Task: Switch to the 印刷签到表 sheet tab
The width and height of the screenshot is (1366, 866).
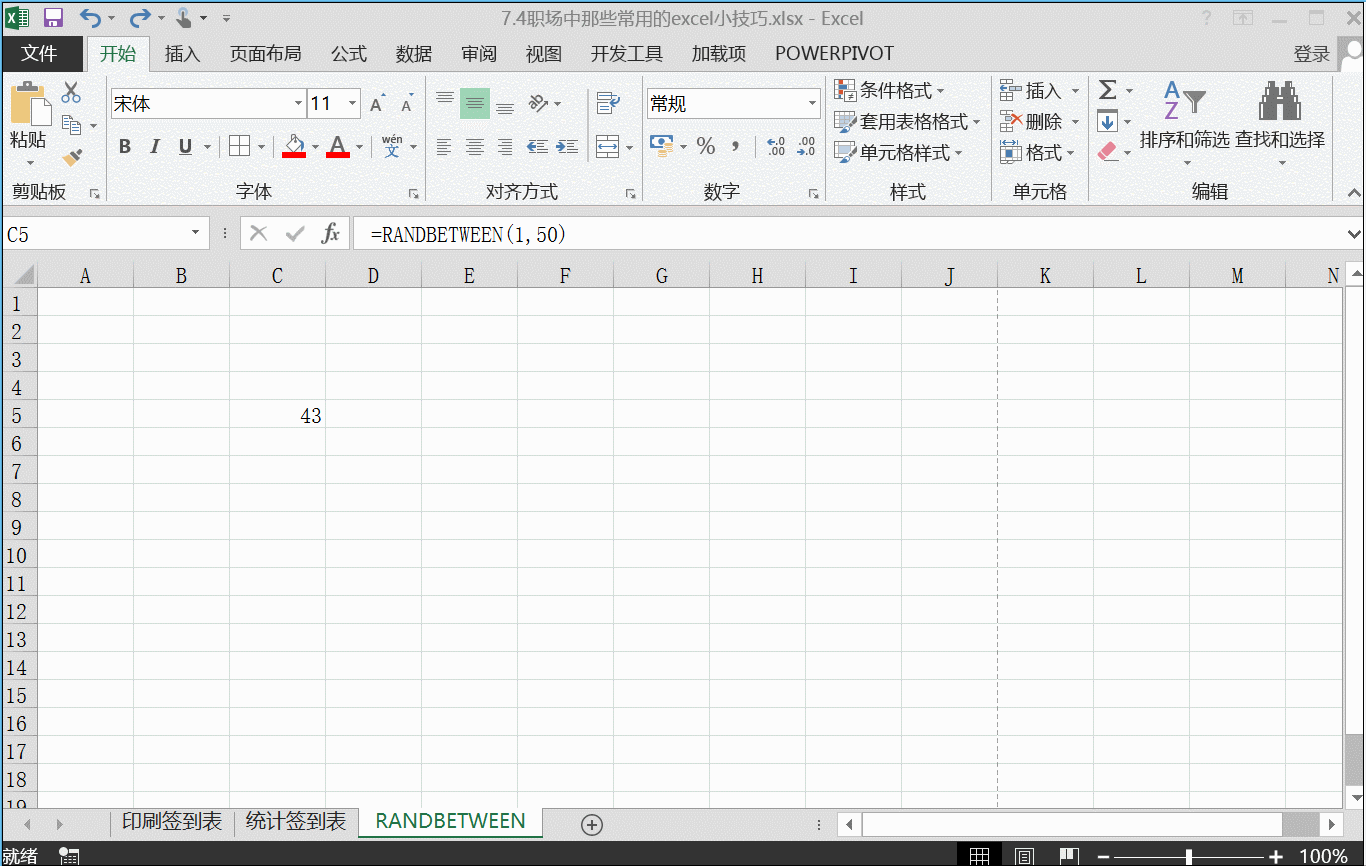Action: tap(172, 822)
